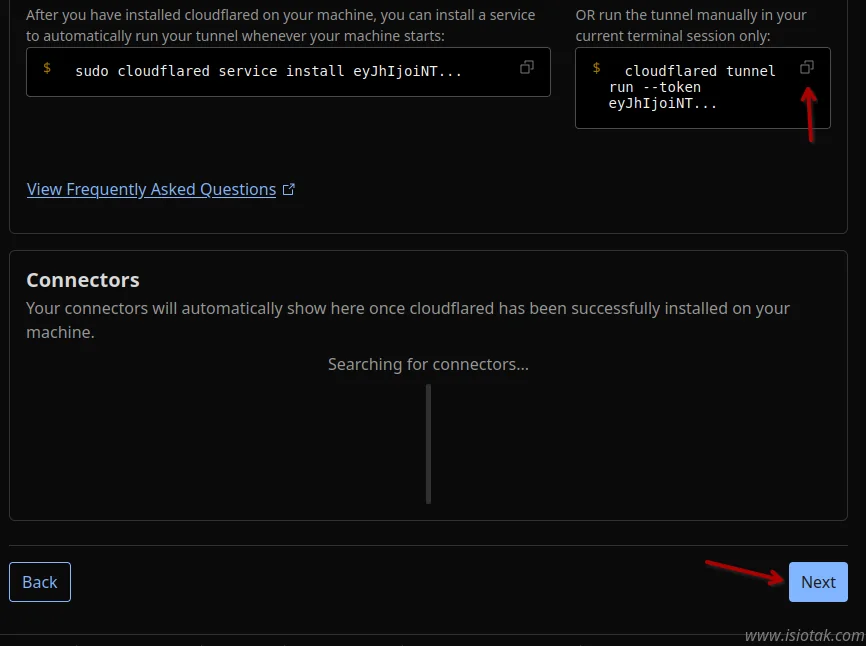Open View Frequently Asked Questions link
Image resolution: width=866 pixels, height=646 pixels.
(x=151, y=189)
